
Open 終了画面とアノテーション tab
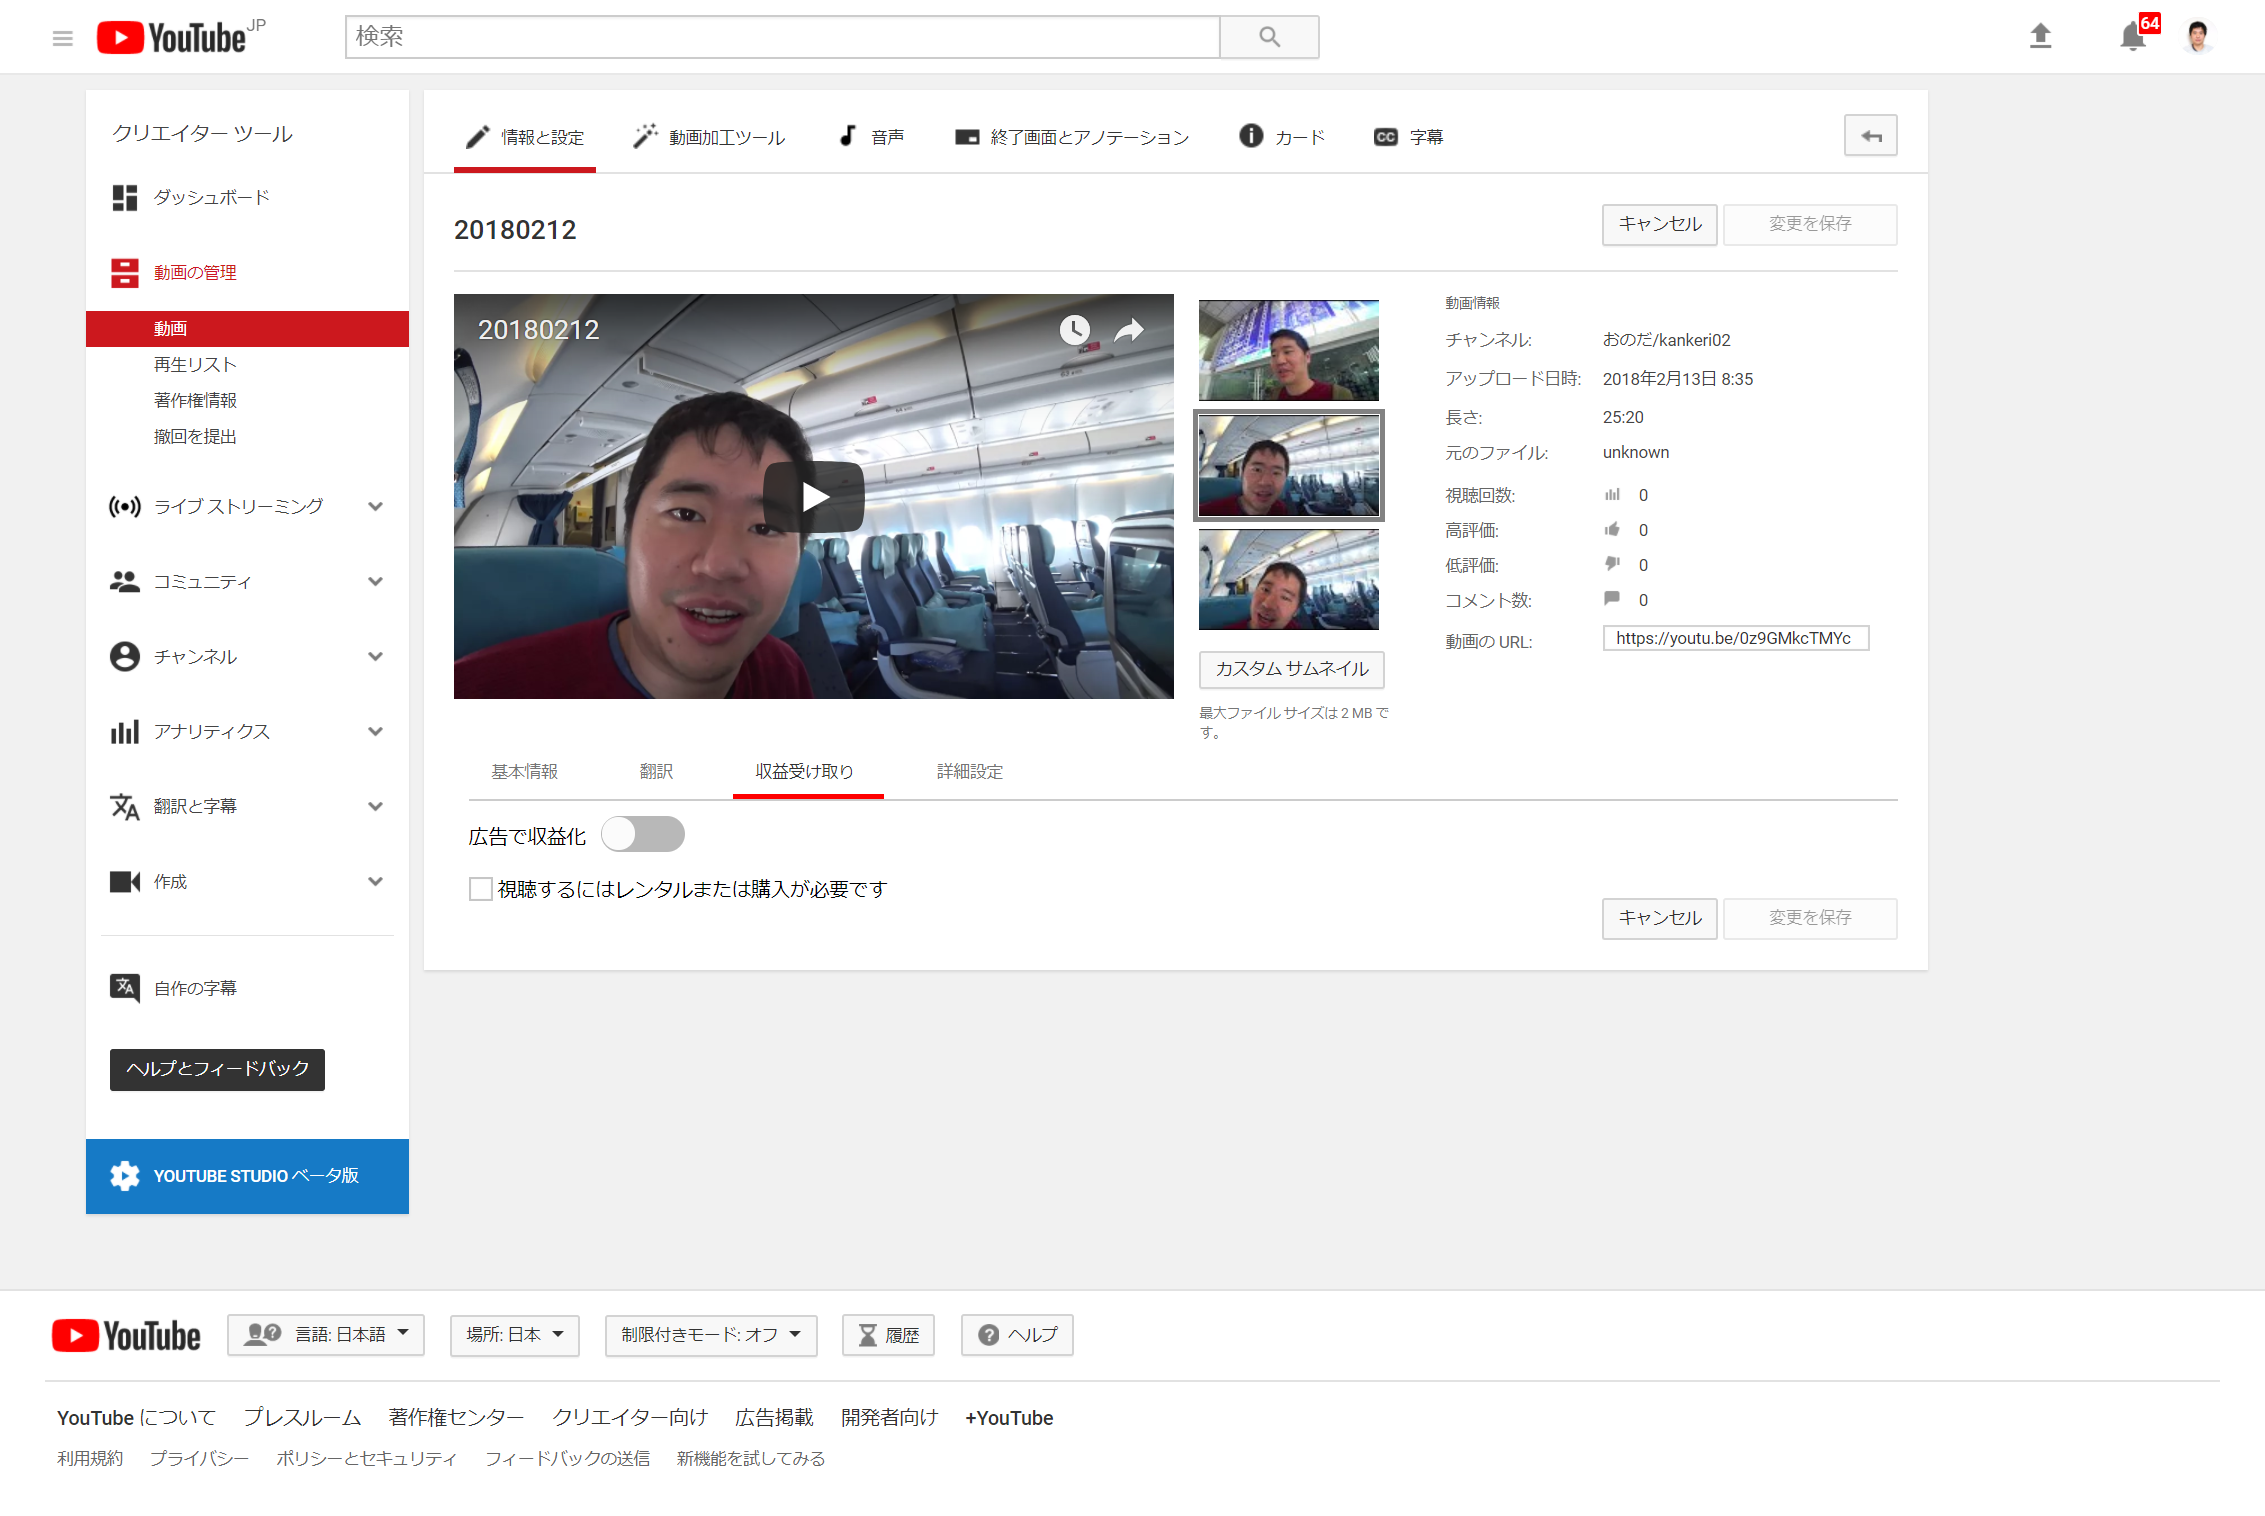[x=1072, y=137]
